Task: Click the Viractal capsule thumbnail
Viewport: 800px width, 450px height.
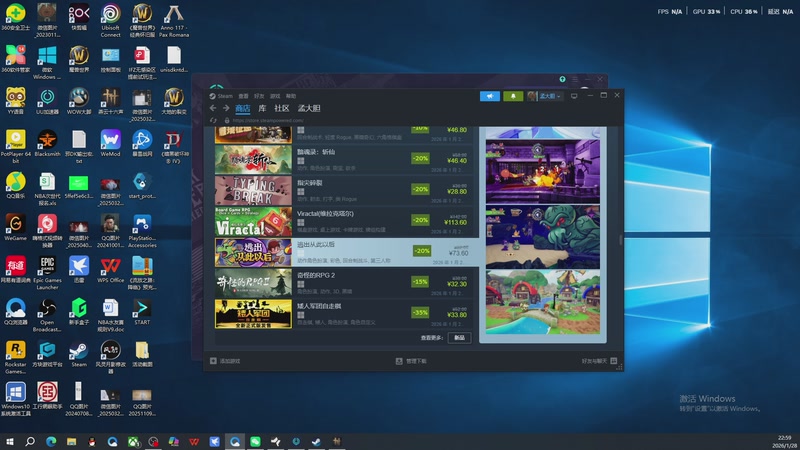Action: [x=253, y=221]
